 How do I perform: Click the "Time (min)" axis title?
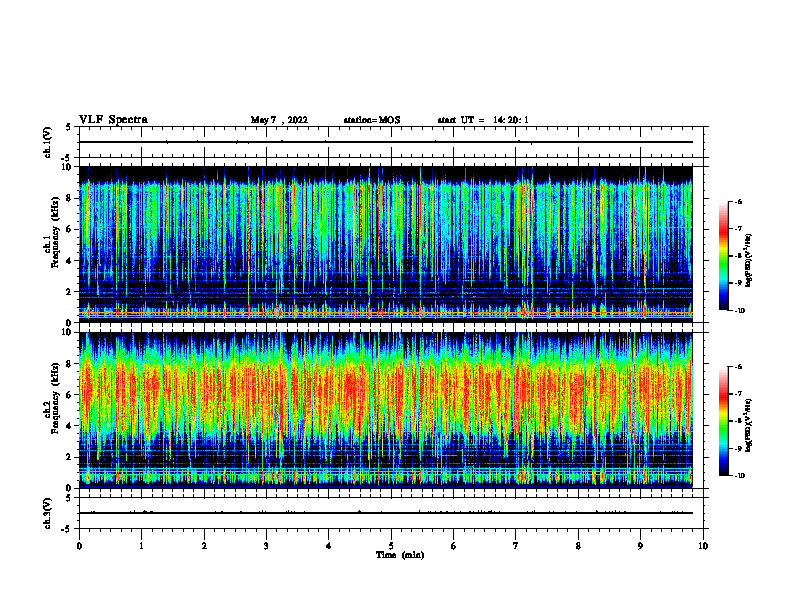(x=400, y=555)
